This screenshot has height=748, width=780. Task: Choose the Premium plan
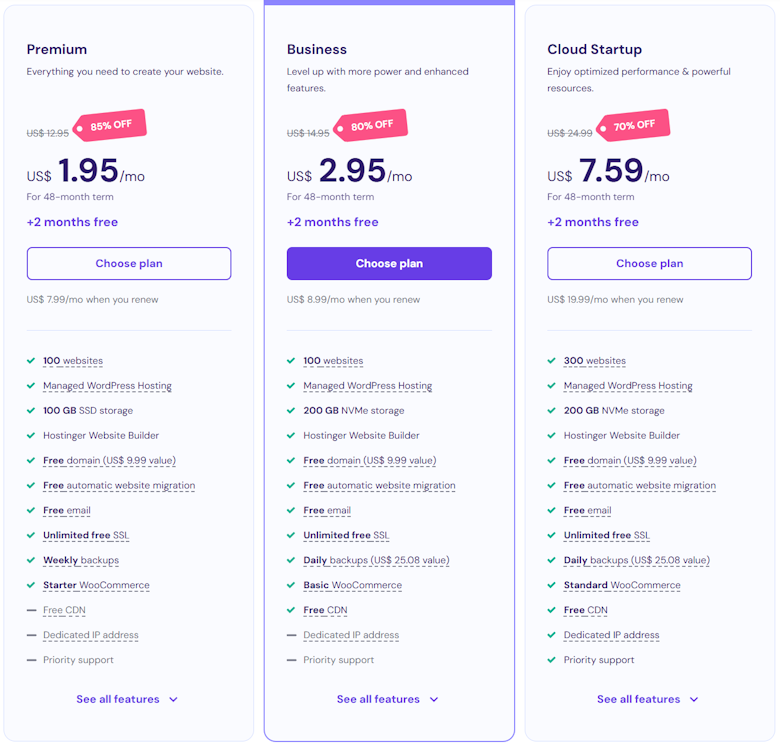click(129, 264)
